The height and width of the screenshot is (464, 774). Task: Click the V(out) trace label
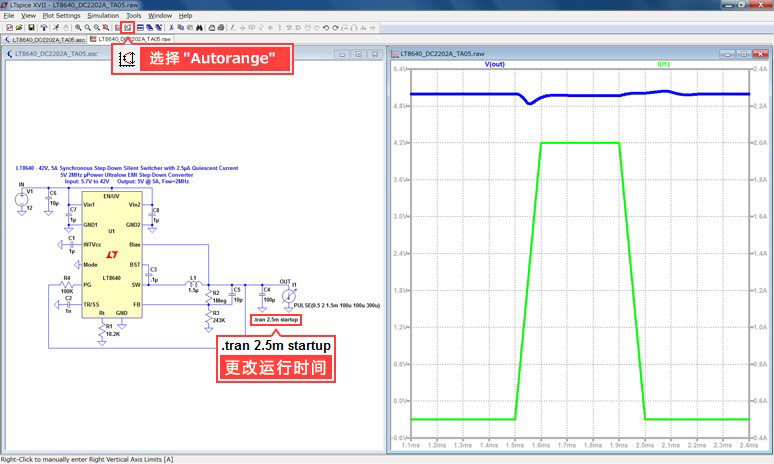click(x=494, y=63)
